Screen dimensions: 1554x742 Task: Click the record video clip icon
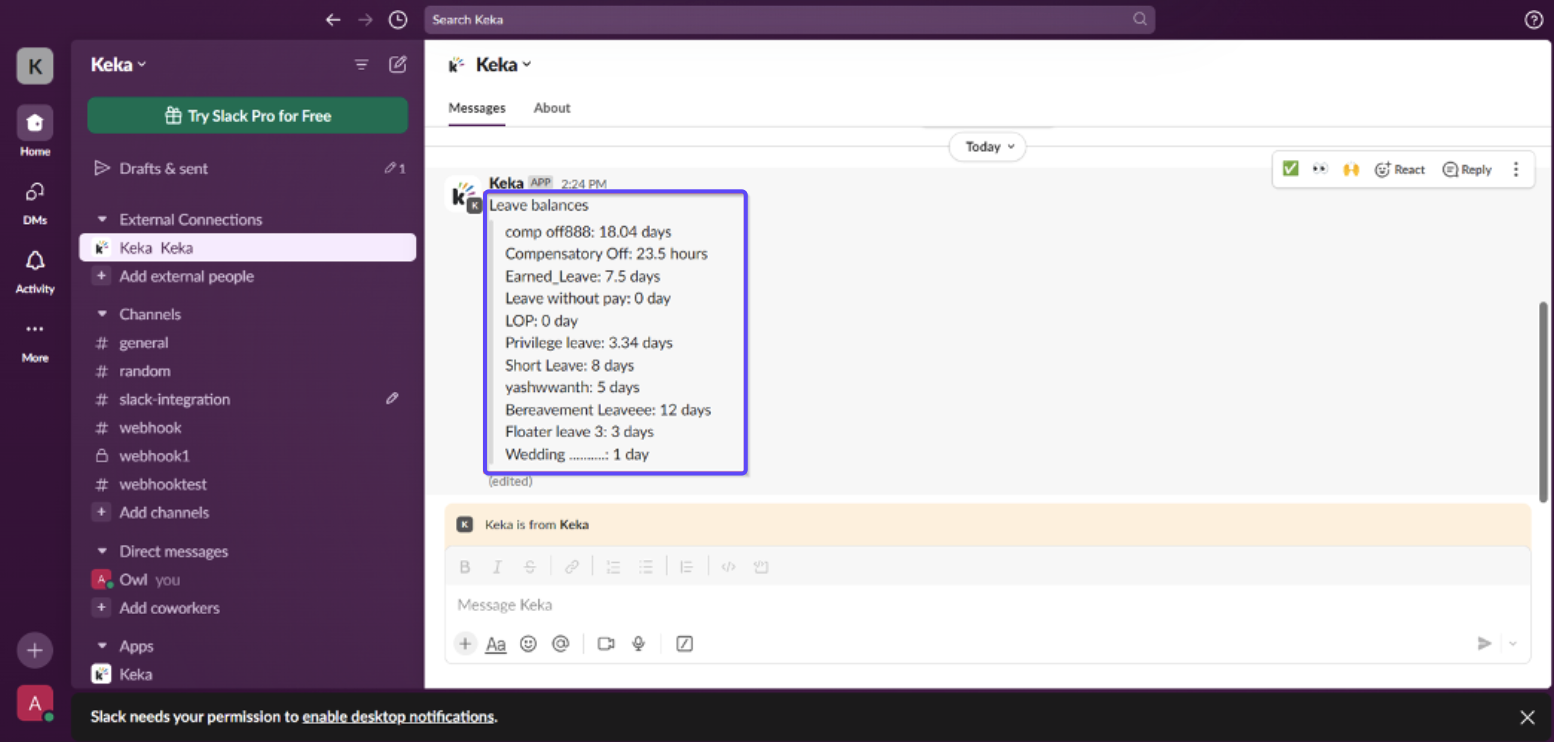tap(606, 644)
